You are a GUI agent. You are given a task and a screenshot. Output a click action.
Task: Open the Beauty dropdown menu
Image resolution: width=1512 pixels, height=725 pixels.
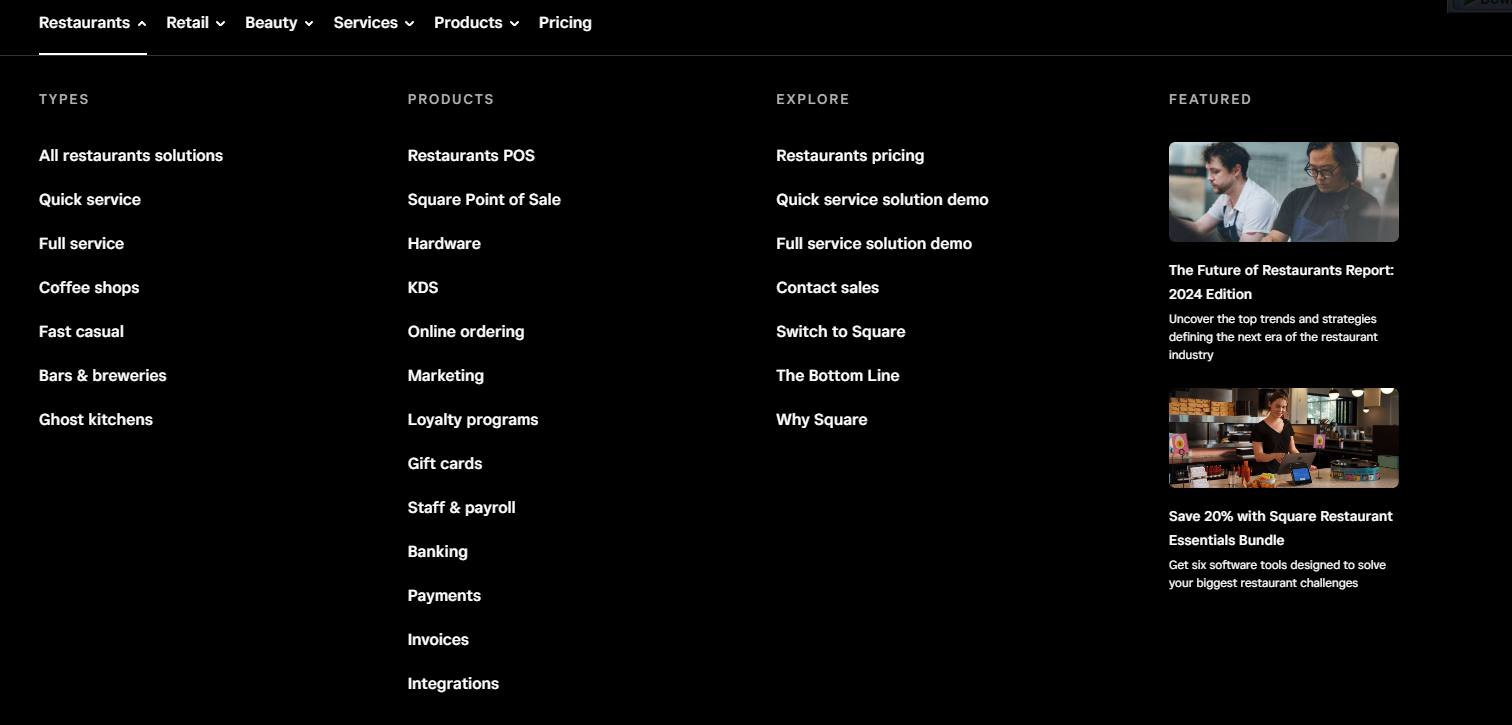point(279,23)
